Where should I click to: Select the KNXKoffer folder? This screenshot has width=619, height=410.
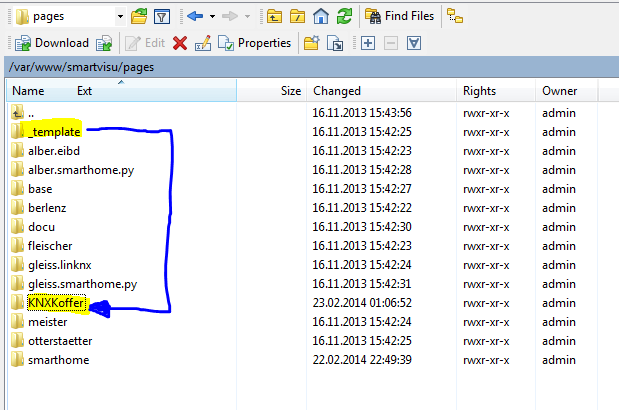pos(56,303)
